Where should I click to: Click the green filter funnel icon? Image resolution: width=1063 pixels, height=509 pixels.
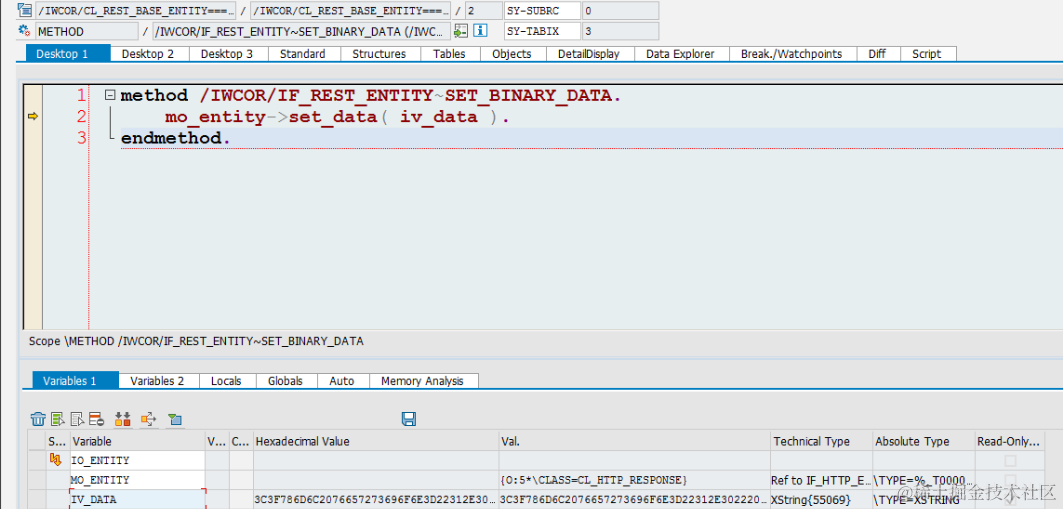pos(175,419)
